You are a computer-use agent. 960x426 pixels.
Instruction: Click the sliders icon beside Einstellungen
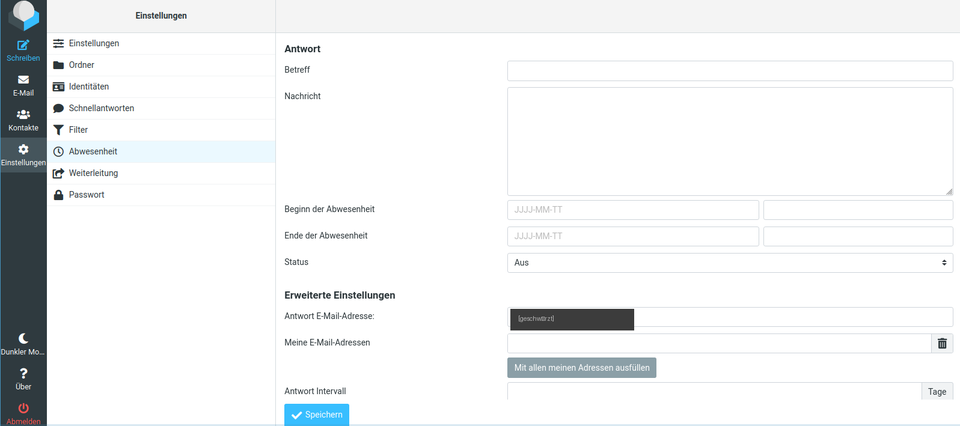pyautogui.click(x=59, y=43)
